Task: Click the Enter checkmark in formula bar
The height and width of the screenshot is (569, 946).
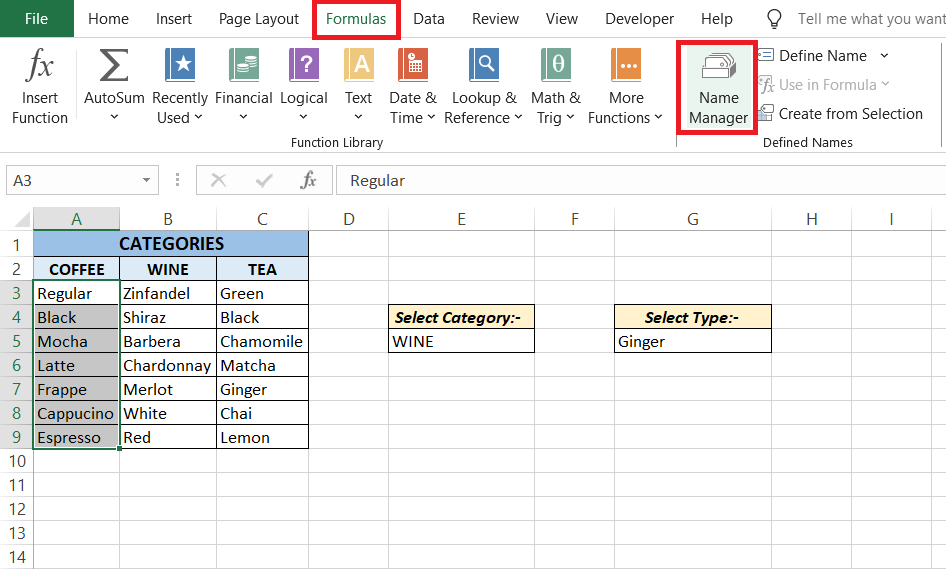Action: point(264,180)
